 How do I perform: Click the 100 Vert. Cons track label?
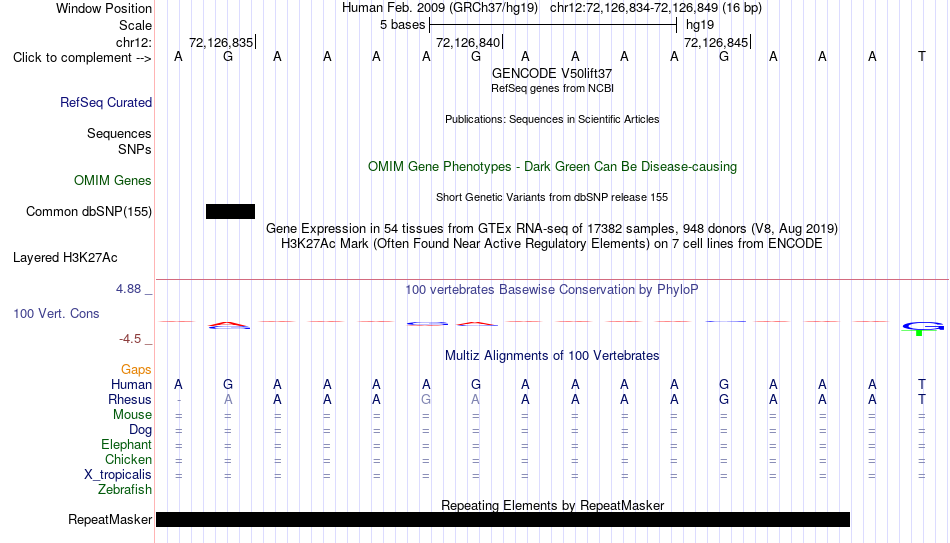pyautogui.click(x=56, y=313)
